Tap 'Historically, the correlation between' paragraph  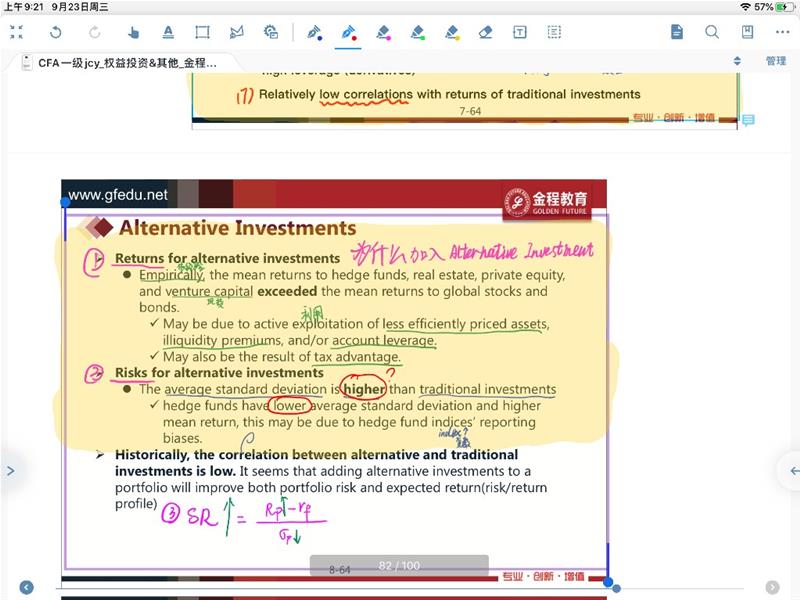click(x=331, y=479)
